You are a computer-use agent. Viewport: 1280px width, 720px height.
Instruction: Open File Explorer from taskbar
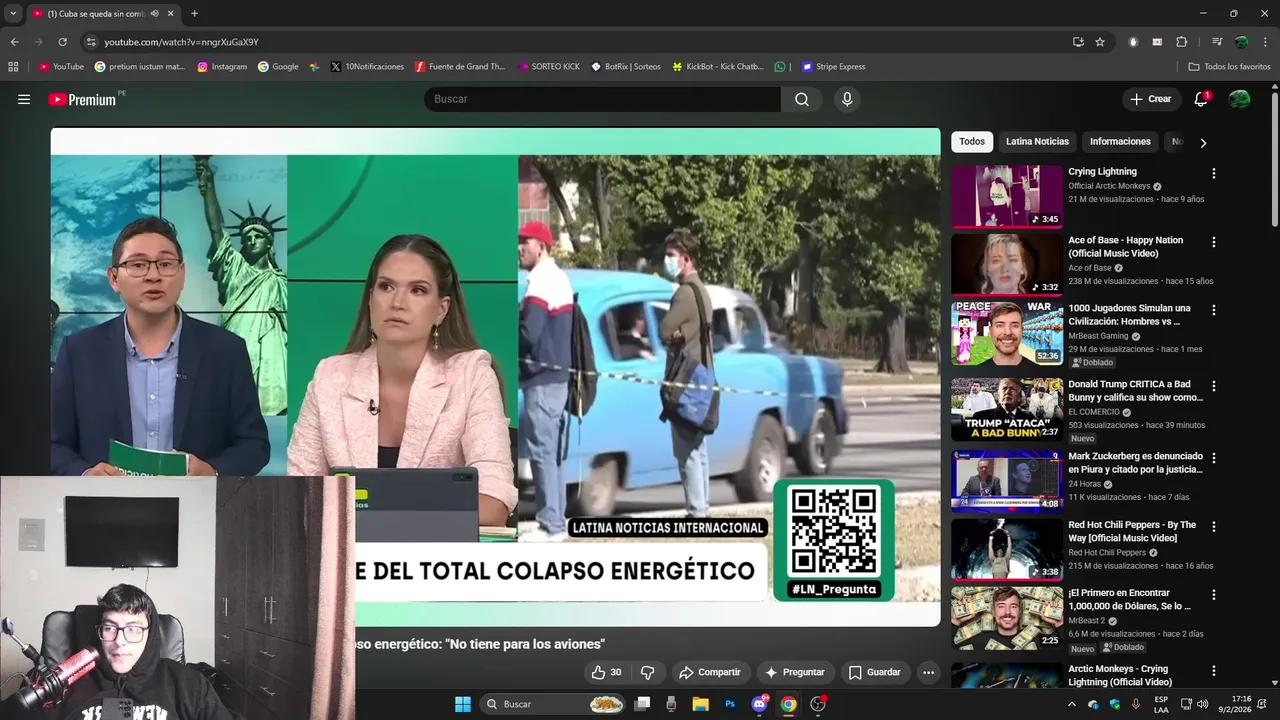point(701,704)
